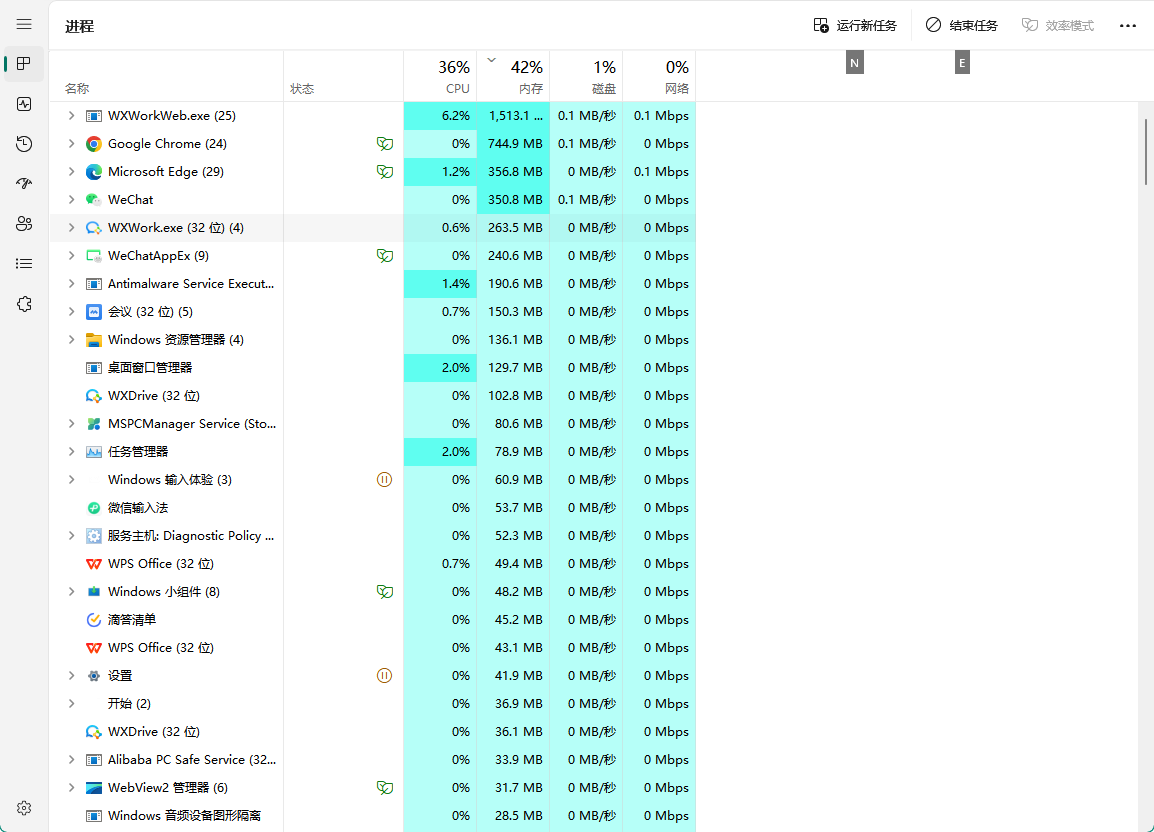Expand the WeChat process group
Screen dimensions: 1154x832
[x=71, y=200]
